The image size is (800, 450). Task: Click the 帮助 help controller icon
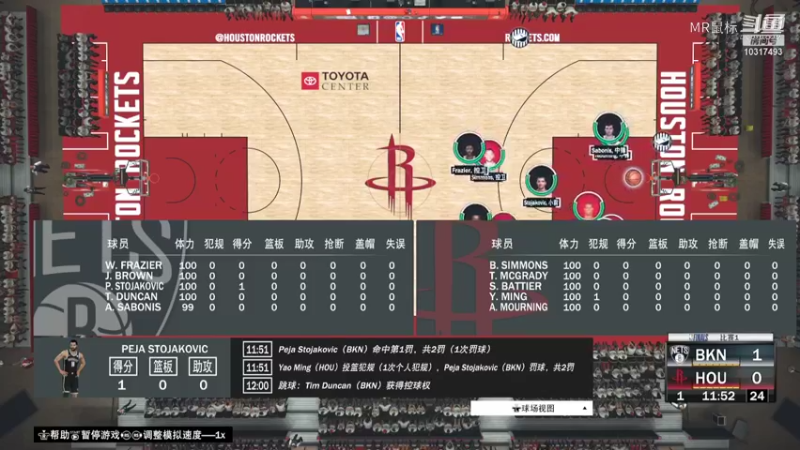(x=44, y=435)
